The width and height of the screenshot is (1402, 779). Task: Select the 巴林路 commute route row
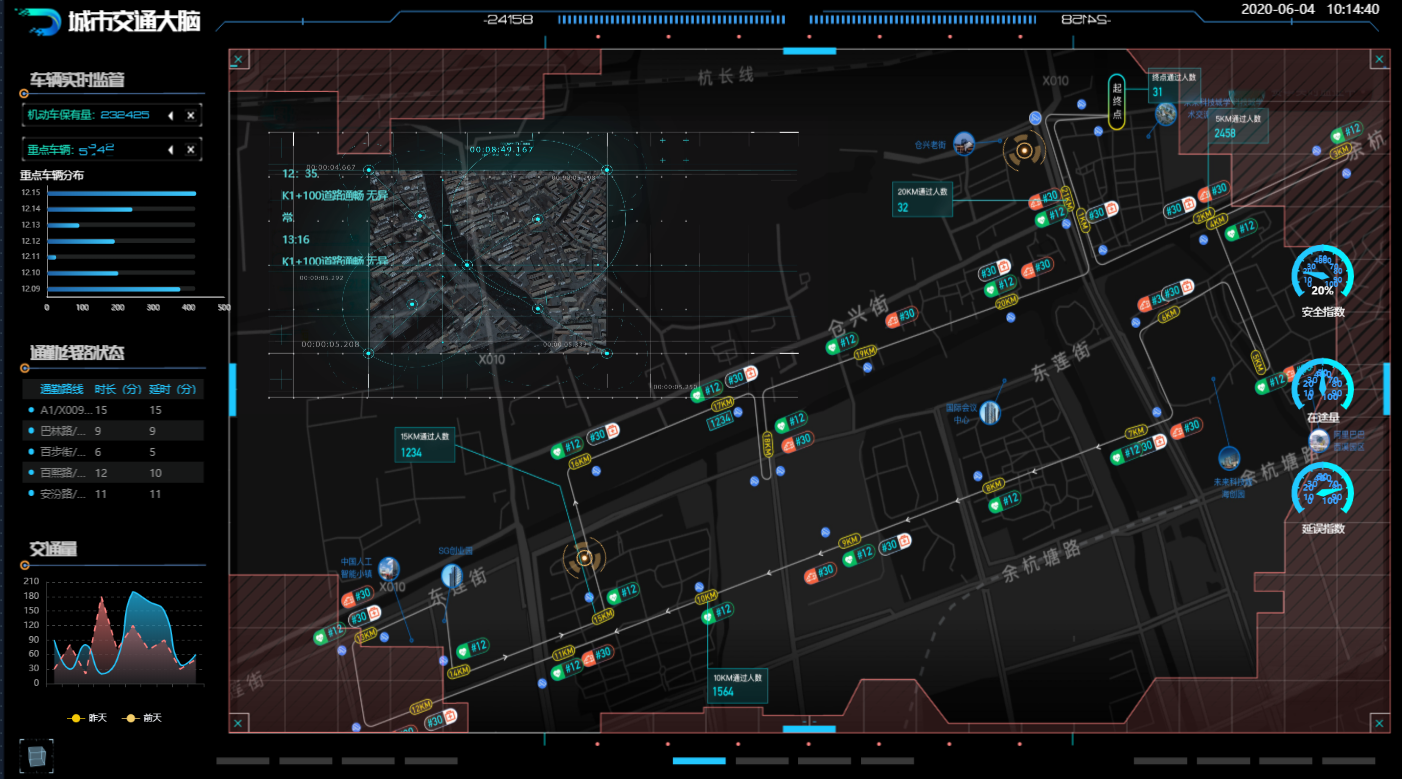(x=113, y=431)
